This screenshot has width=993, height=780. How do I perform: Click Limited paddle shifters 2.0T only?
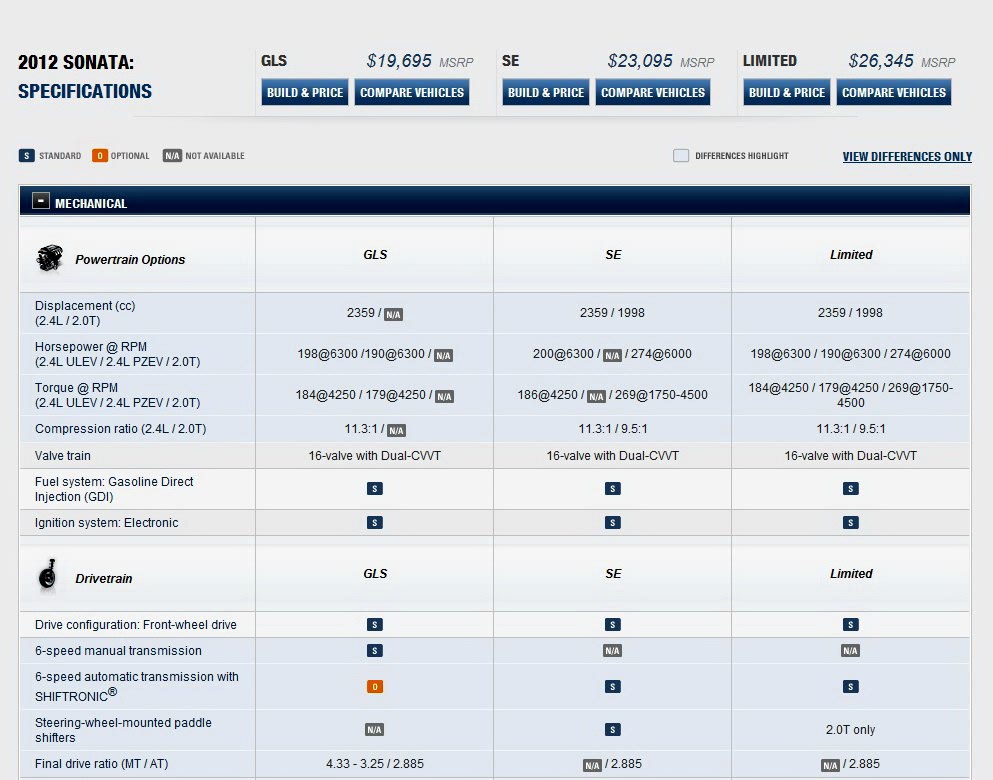[x=851, y=730]
